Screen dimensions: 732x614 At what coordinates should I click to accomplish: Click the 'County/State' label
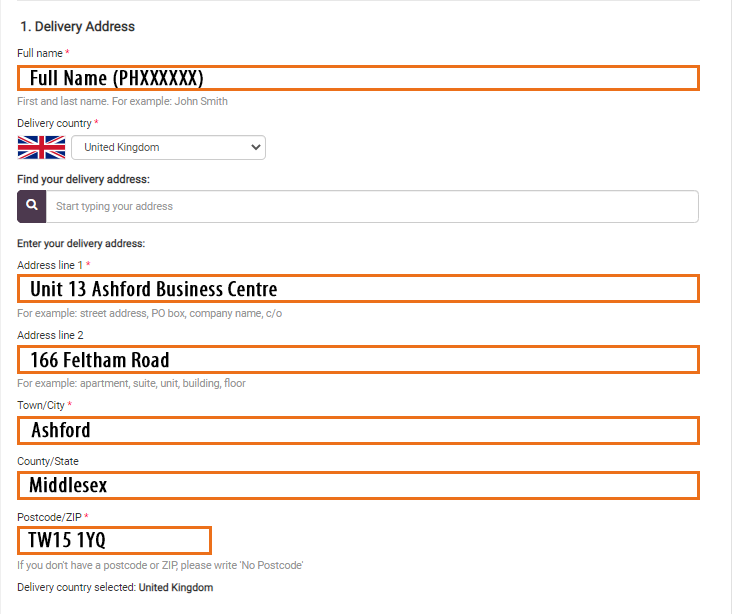(x=48, y=461)
